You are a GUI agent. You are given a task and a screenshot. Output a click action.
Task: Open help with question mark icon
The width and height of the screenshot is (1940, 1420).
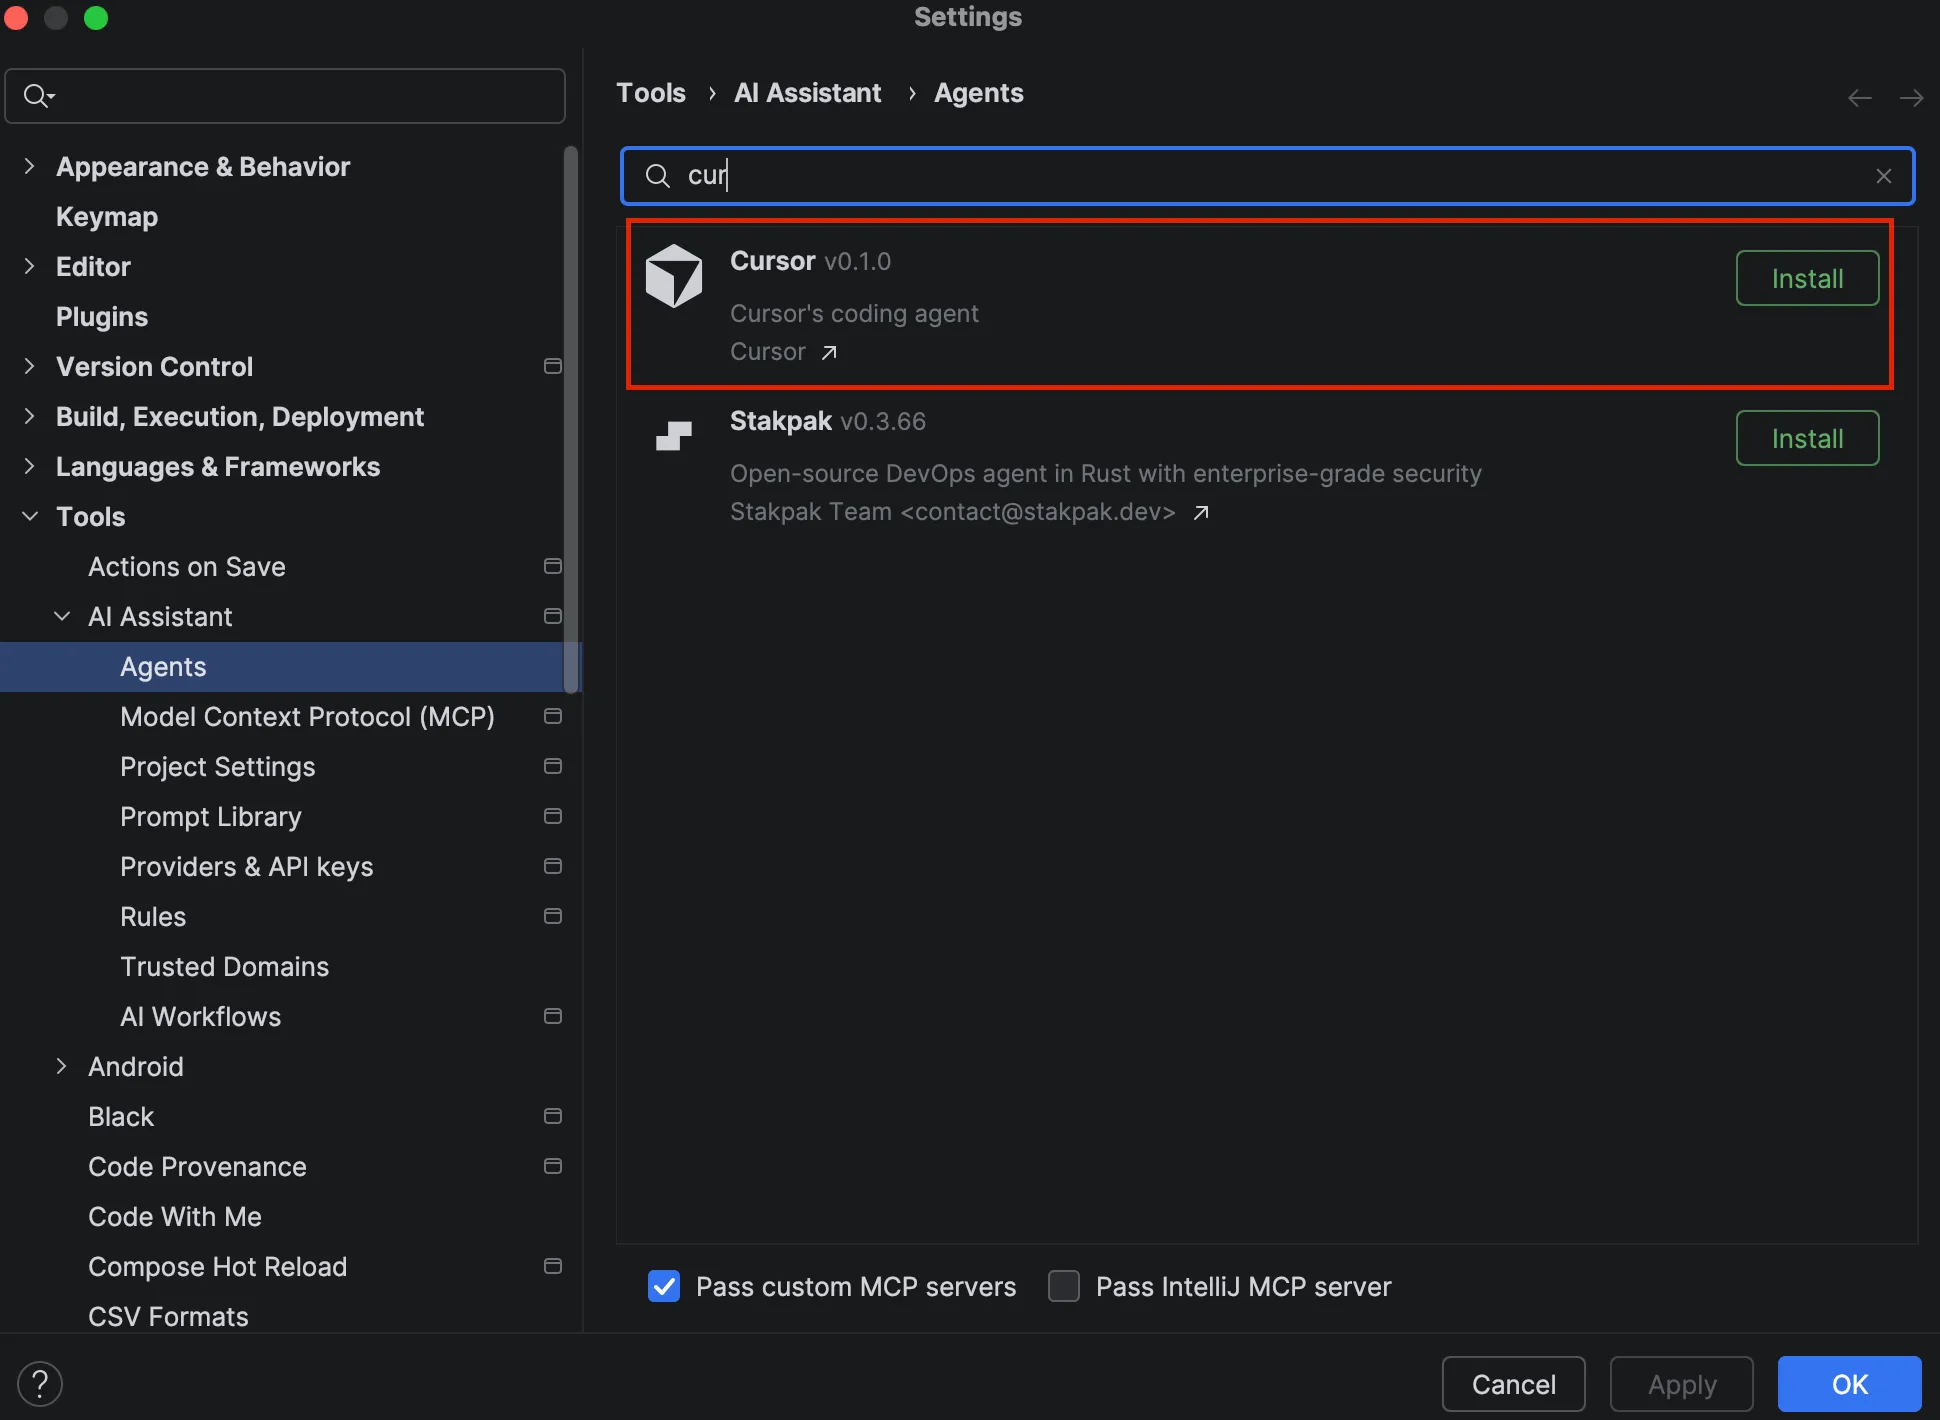pyautogui.click(x=40, y=1384)
